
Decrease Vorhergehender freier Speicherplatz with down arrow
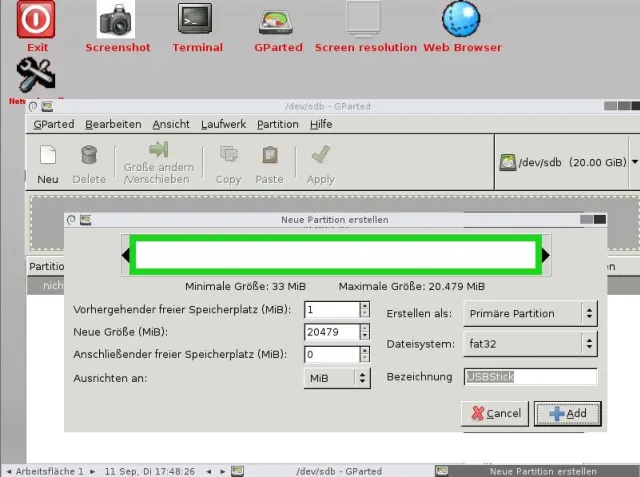(x=365, y=314)
